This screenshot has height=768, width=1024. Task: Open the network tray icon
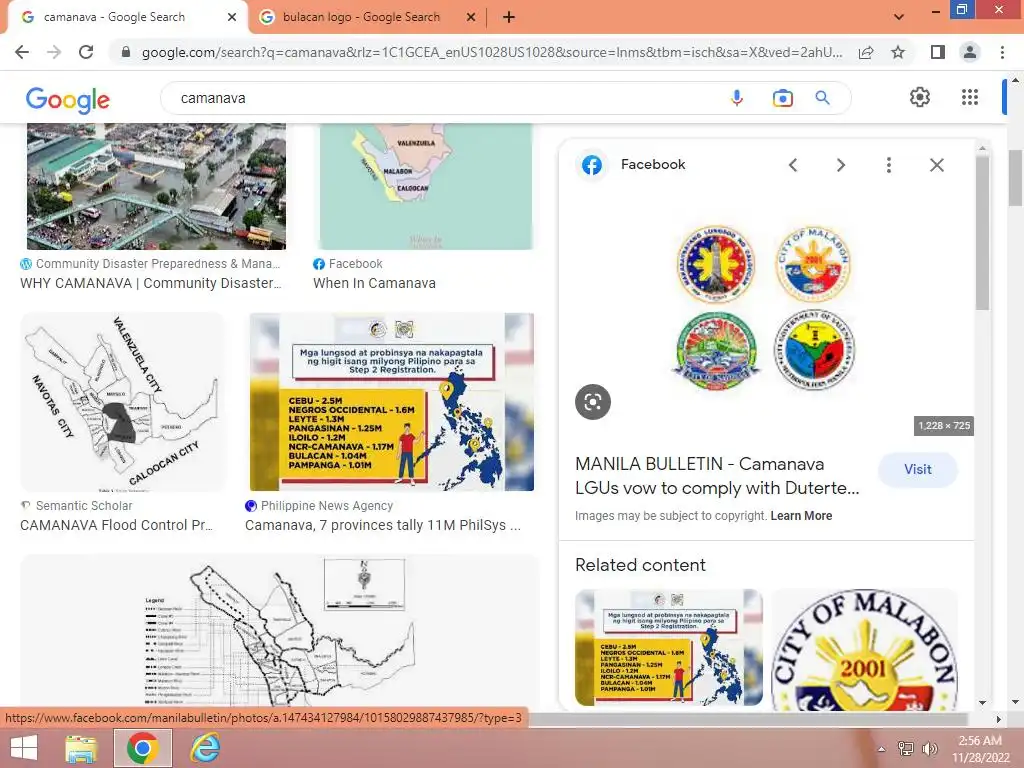click(x=905, y=749)
